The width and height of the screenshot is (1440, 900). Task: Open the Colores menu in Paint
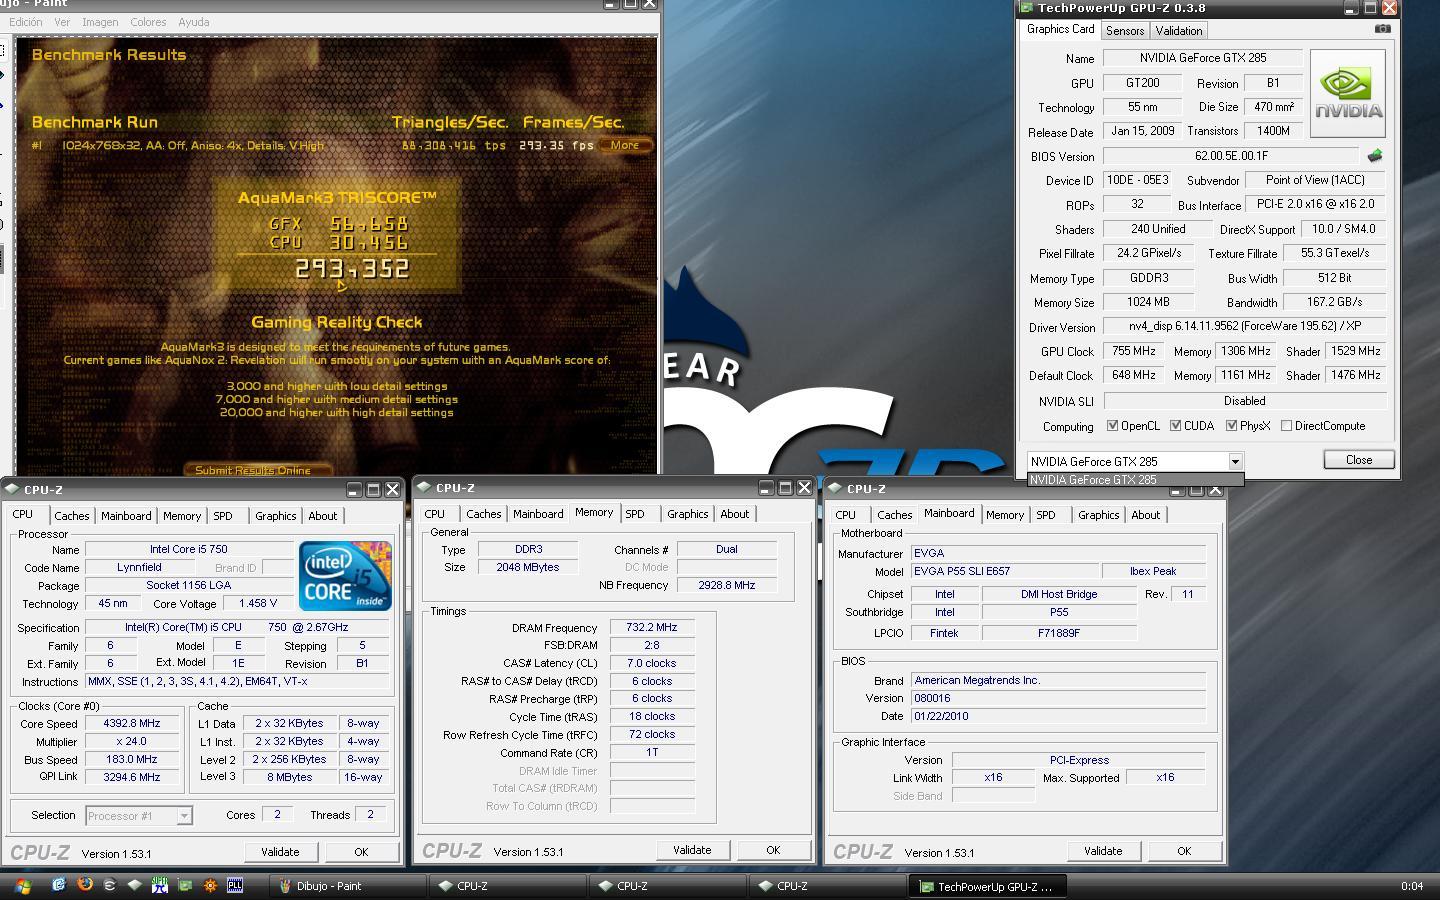pyautogui.click(x=148, y=22)
